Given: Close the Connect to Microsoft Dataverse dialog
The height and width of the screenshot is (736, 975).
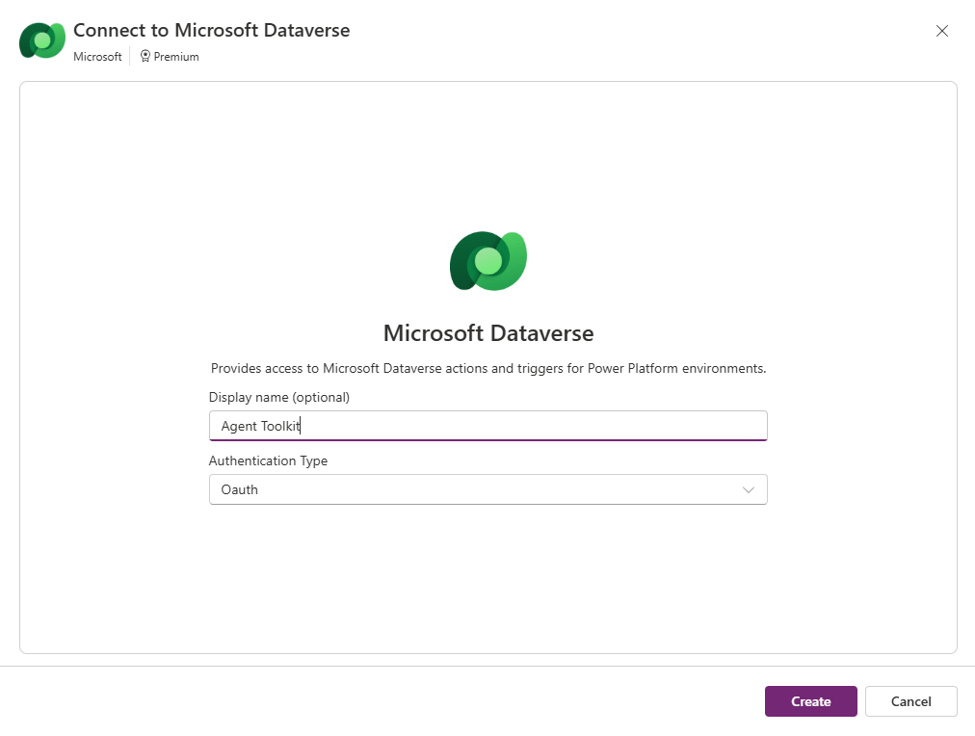Looking at the screenshot, I should click(942, 31).
